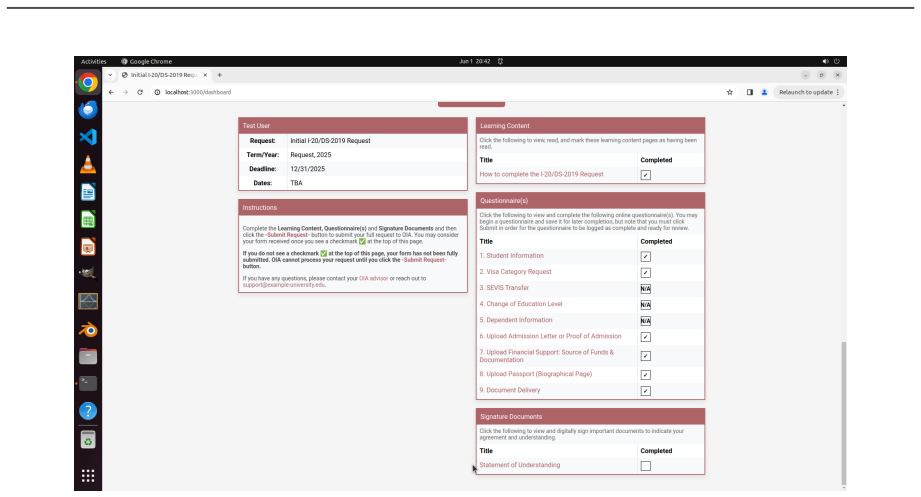The width and height of the screenshot is (921, 497).
Task: Open LibreOffice Writer from the dock
Action: (88, 192)
